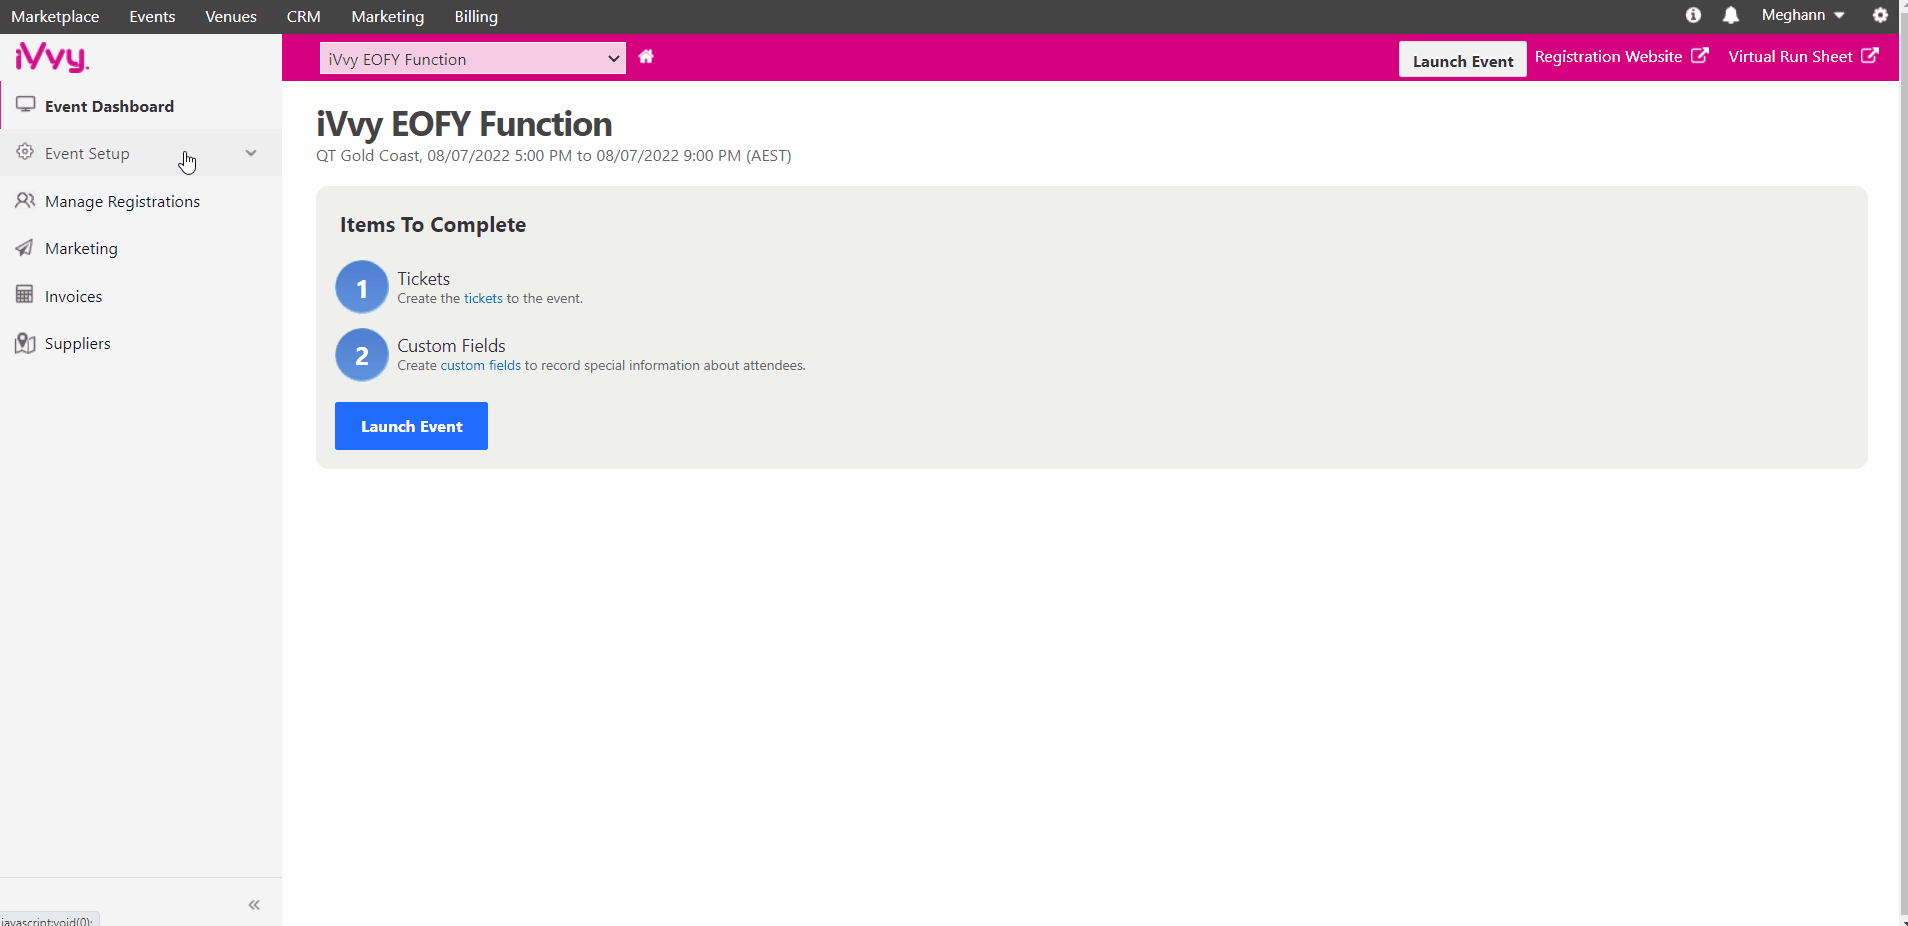Open the settings gear icon
Viewport: 1908px width, 926px height.
[x=1880, y=15]
